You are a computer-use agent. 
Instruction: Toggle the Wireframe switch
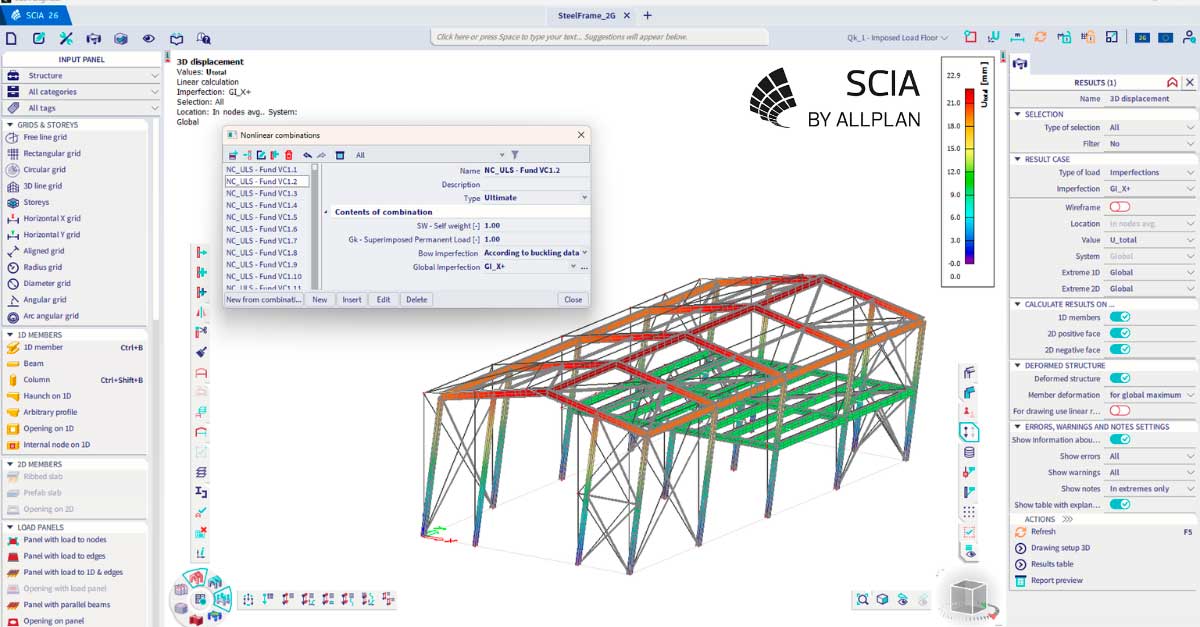tap(1119, 207)
